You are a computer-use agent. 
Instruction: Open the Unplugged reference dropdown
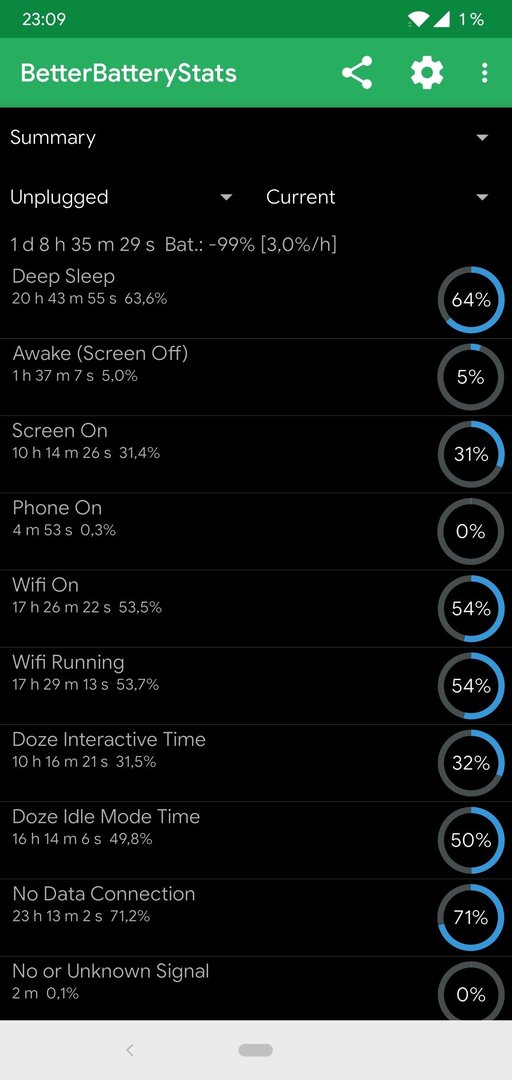121,197
